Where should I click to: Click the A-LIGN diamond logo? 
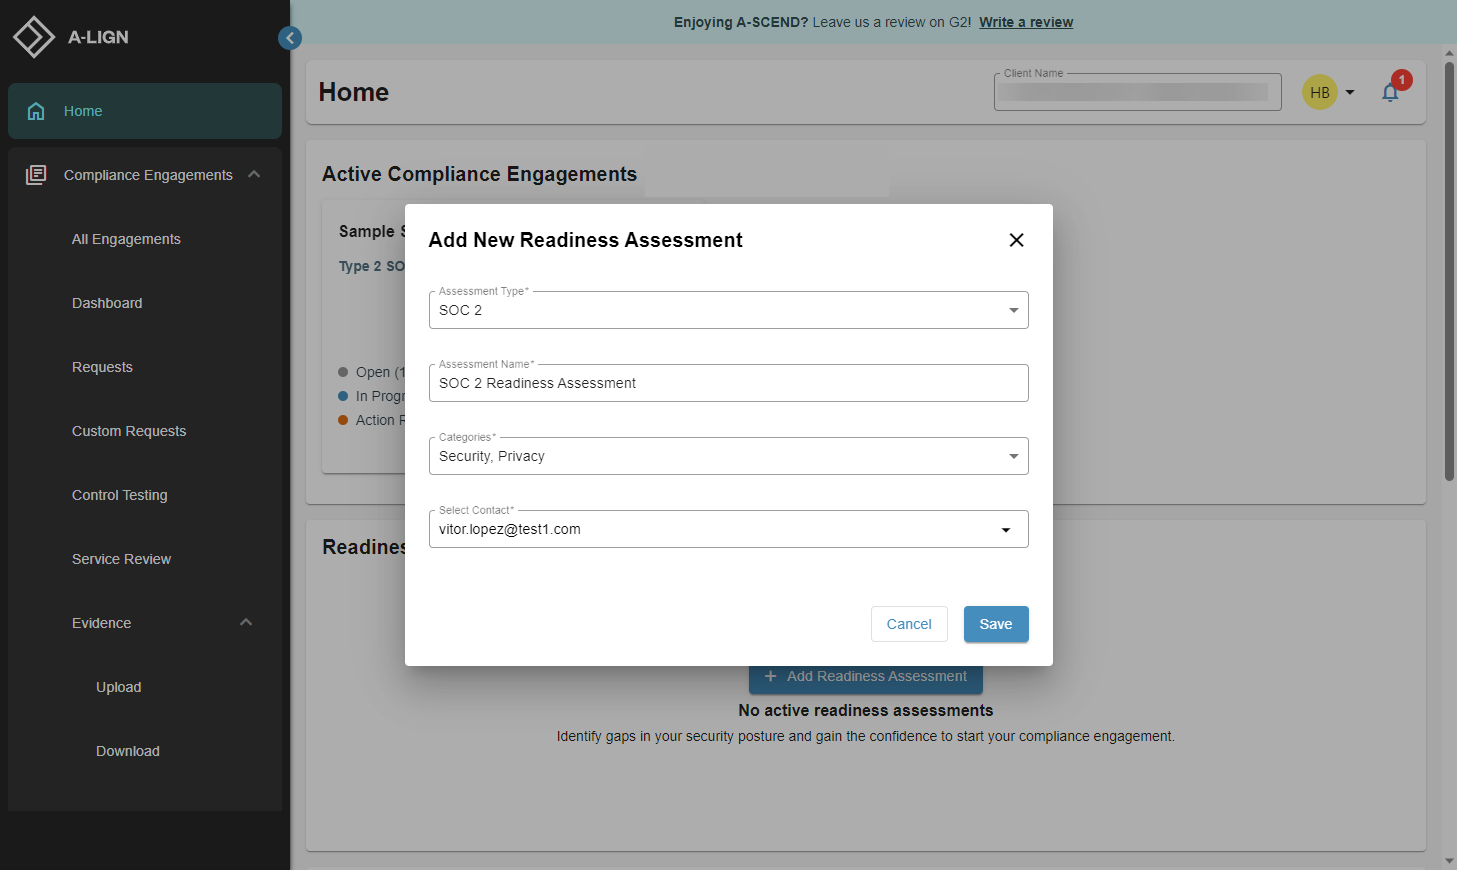(33, 36)
